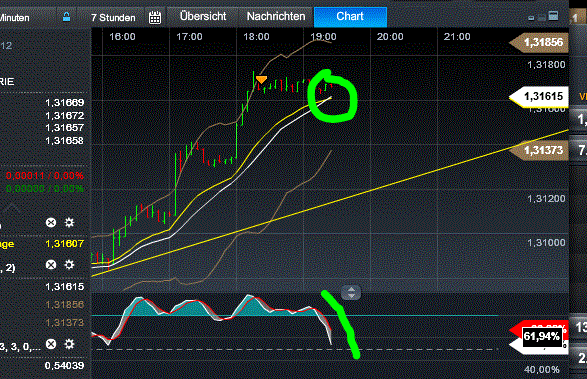Click the white 1,31615 current price tag
This screenshot has height=379, width=587.
click(x=539, y=97)
